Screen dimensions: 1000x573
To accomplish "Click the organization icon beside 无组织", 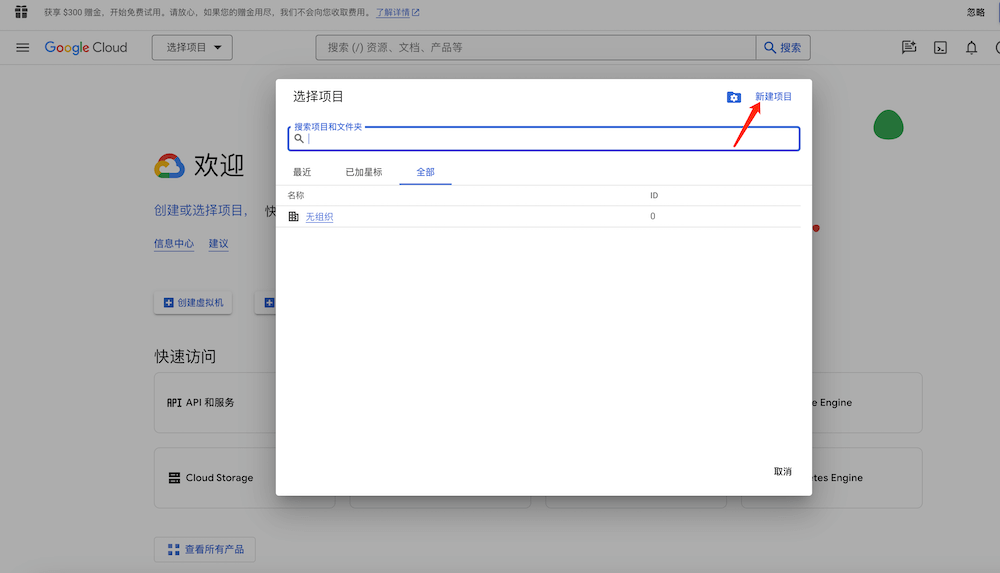I will (294, 217).
